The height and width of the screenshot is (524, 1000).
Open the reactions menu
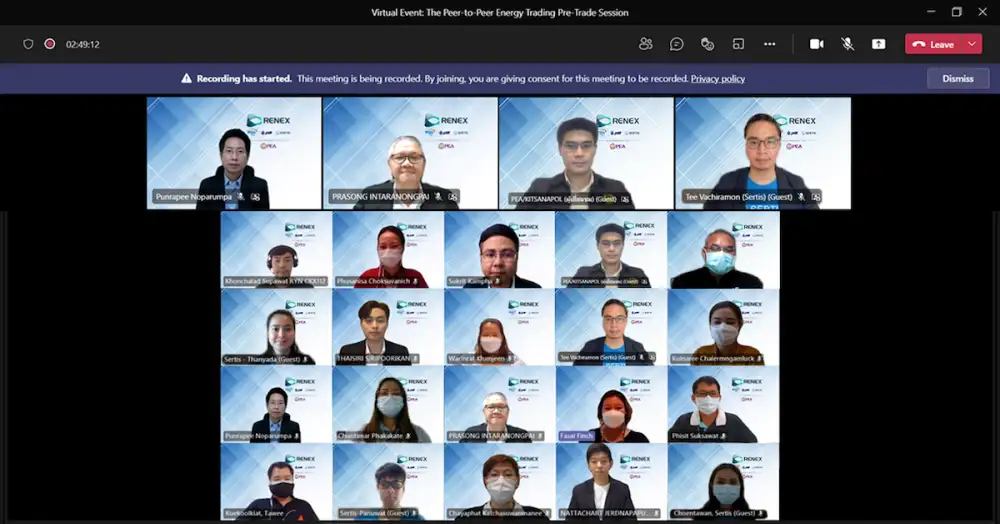pyautogui.click(x=707, y=44)
